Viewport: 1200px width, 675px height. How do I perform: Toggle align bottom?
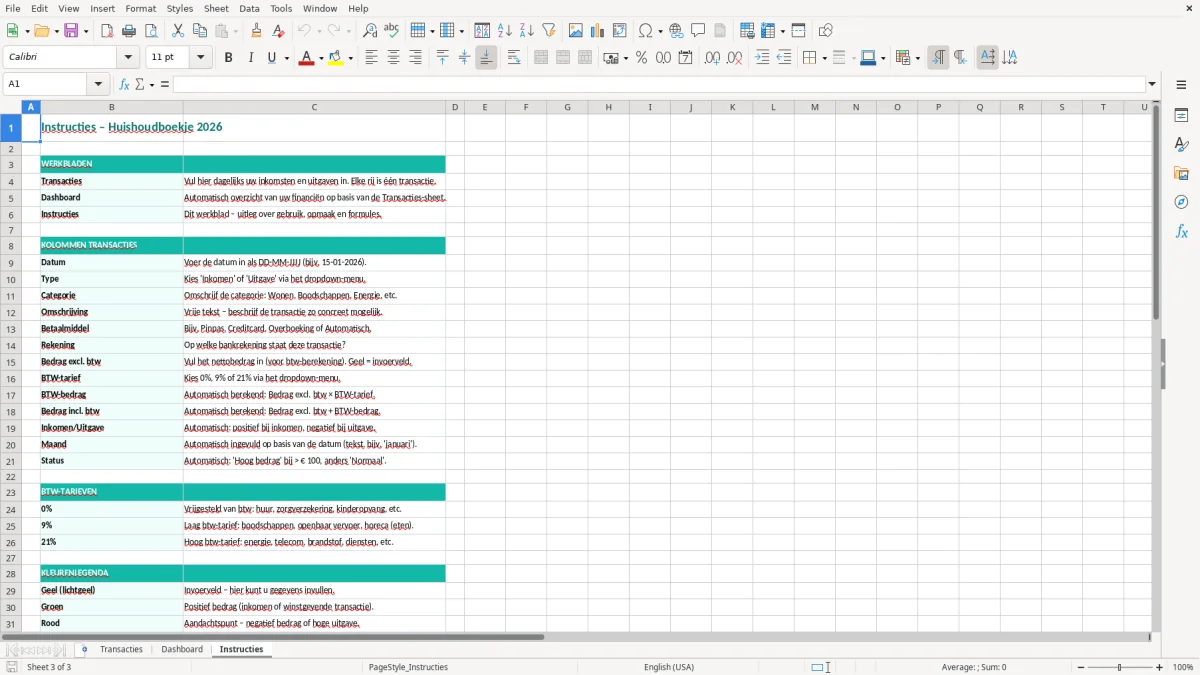click(x=486, y=58)
